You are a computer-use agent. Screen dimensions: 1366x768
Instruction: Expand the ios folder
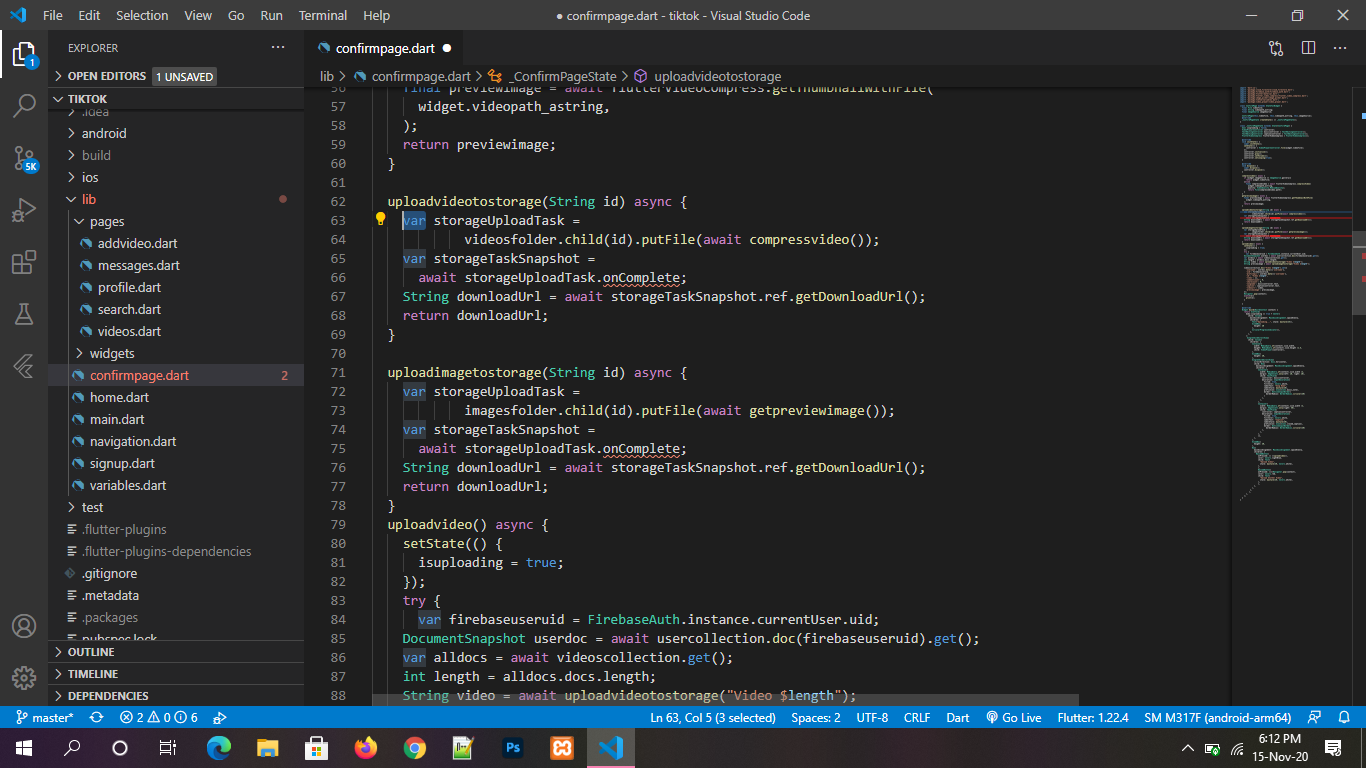[176, 177]
